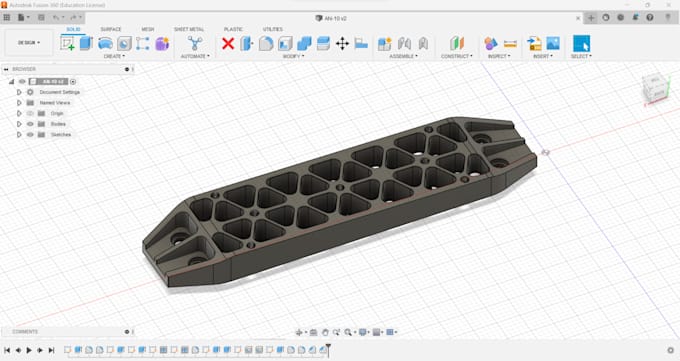Switch to the SURFACE tab
The width and height of the screenshot is (680, 361).
pyautogui.click(x=111, y=29)
